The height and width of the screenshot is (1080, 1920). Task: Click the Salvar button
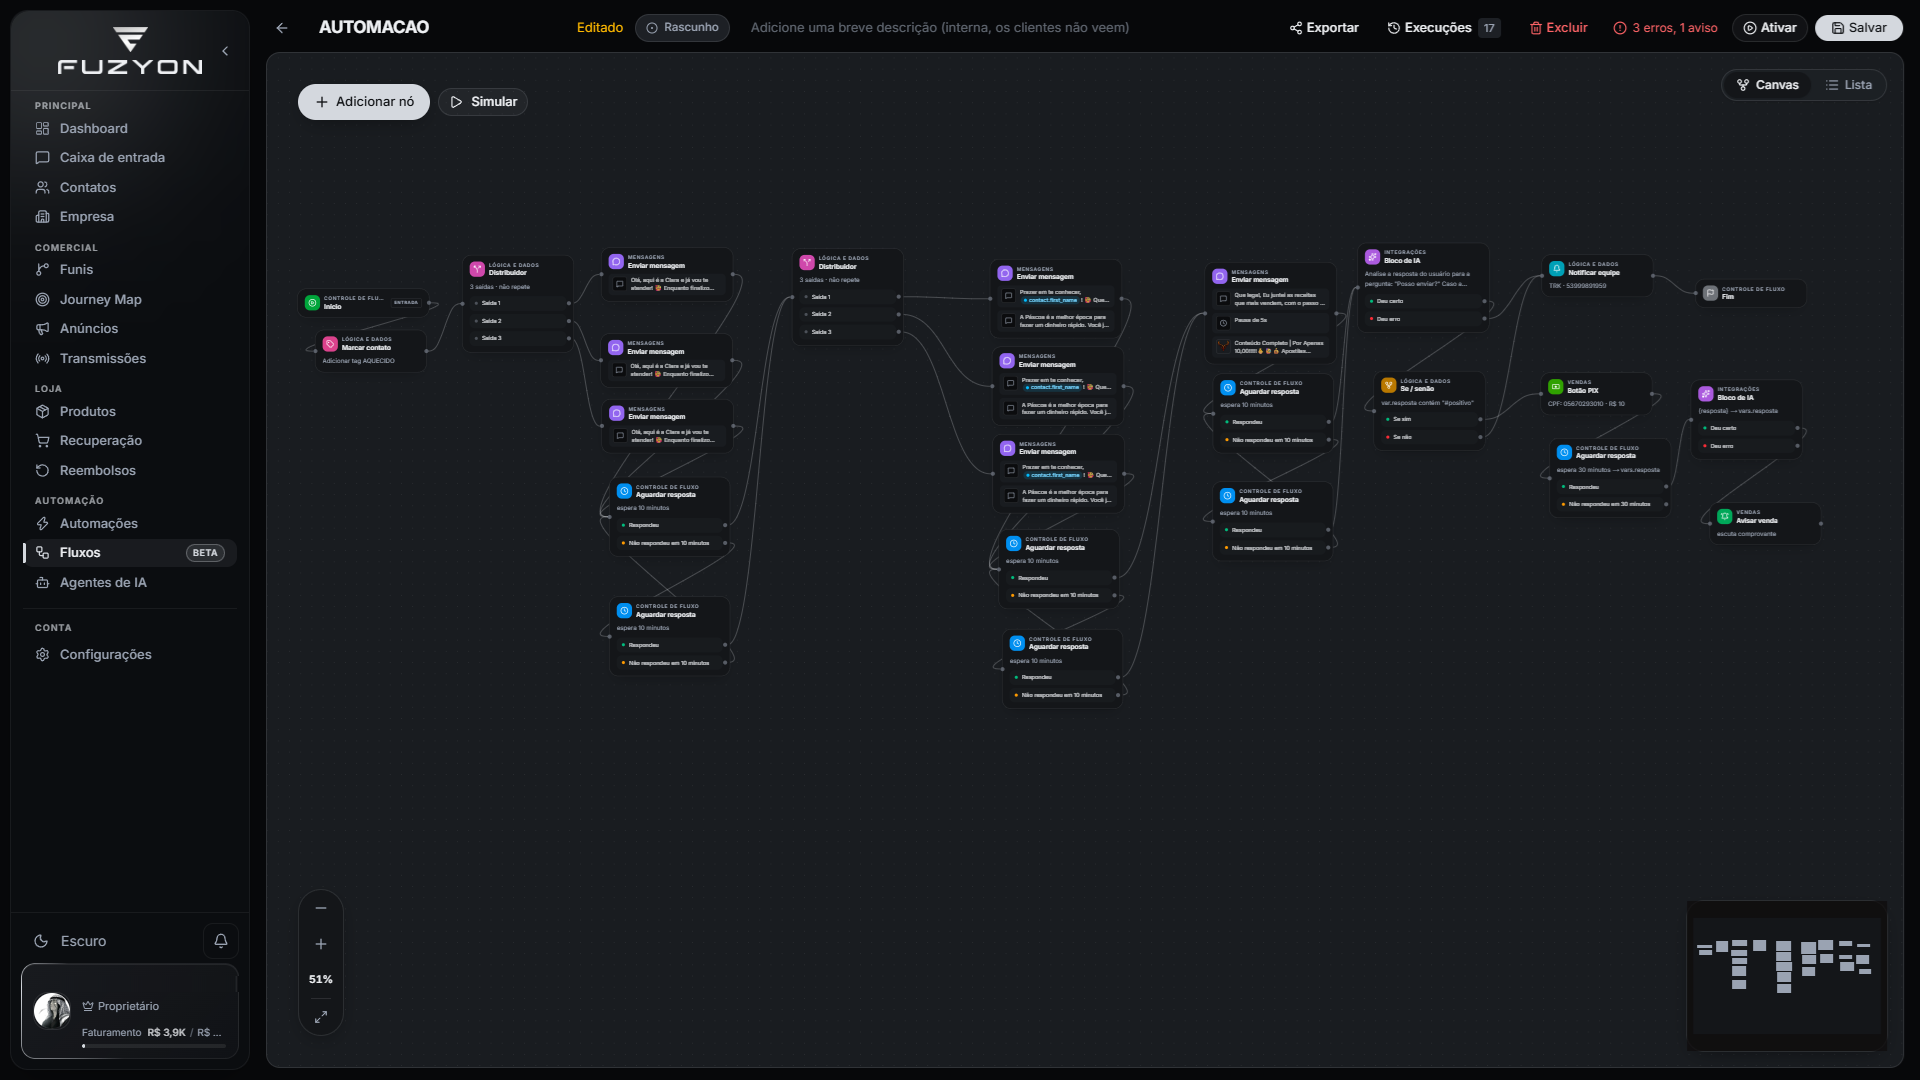click(x=1859, y=28)
